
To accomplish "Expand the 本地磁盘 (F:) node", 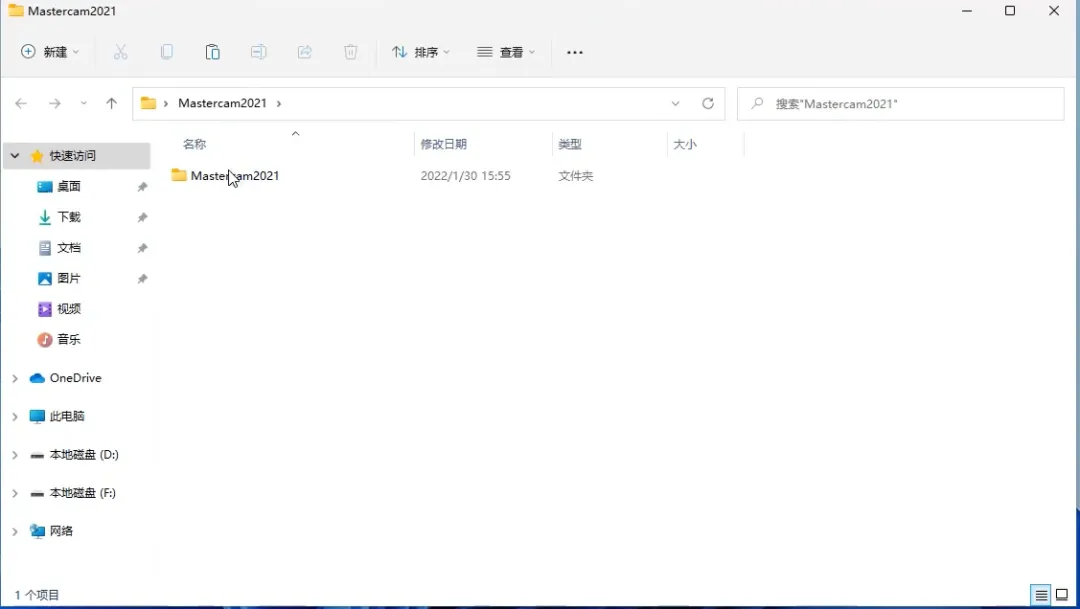I will (x=14, y=493).
